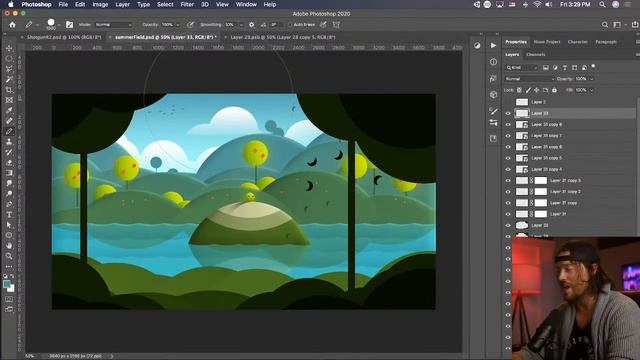Switch to the Layer 29.psb document tab
This screenshot has height=360, width=640.
[x=283, y=37]
